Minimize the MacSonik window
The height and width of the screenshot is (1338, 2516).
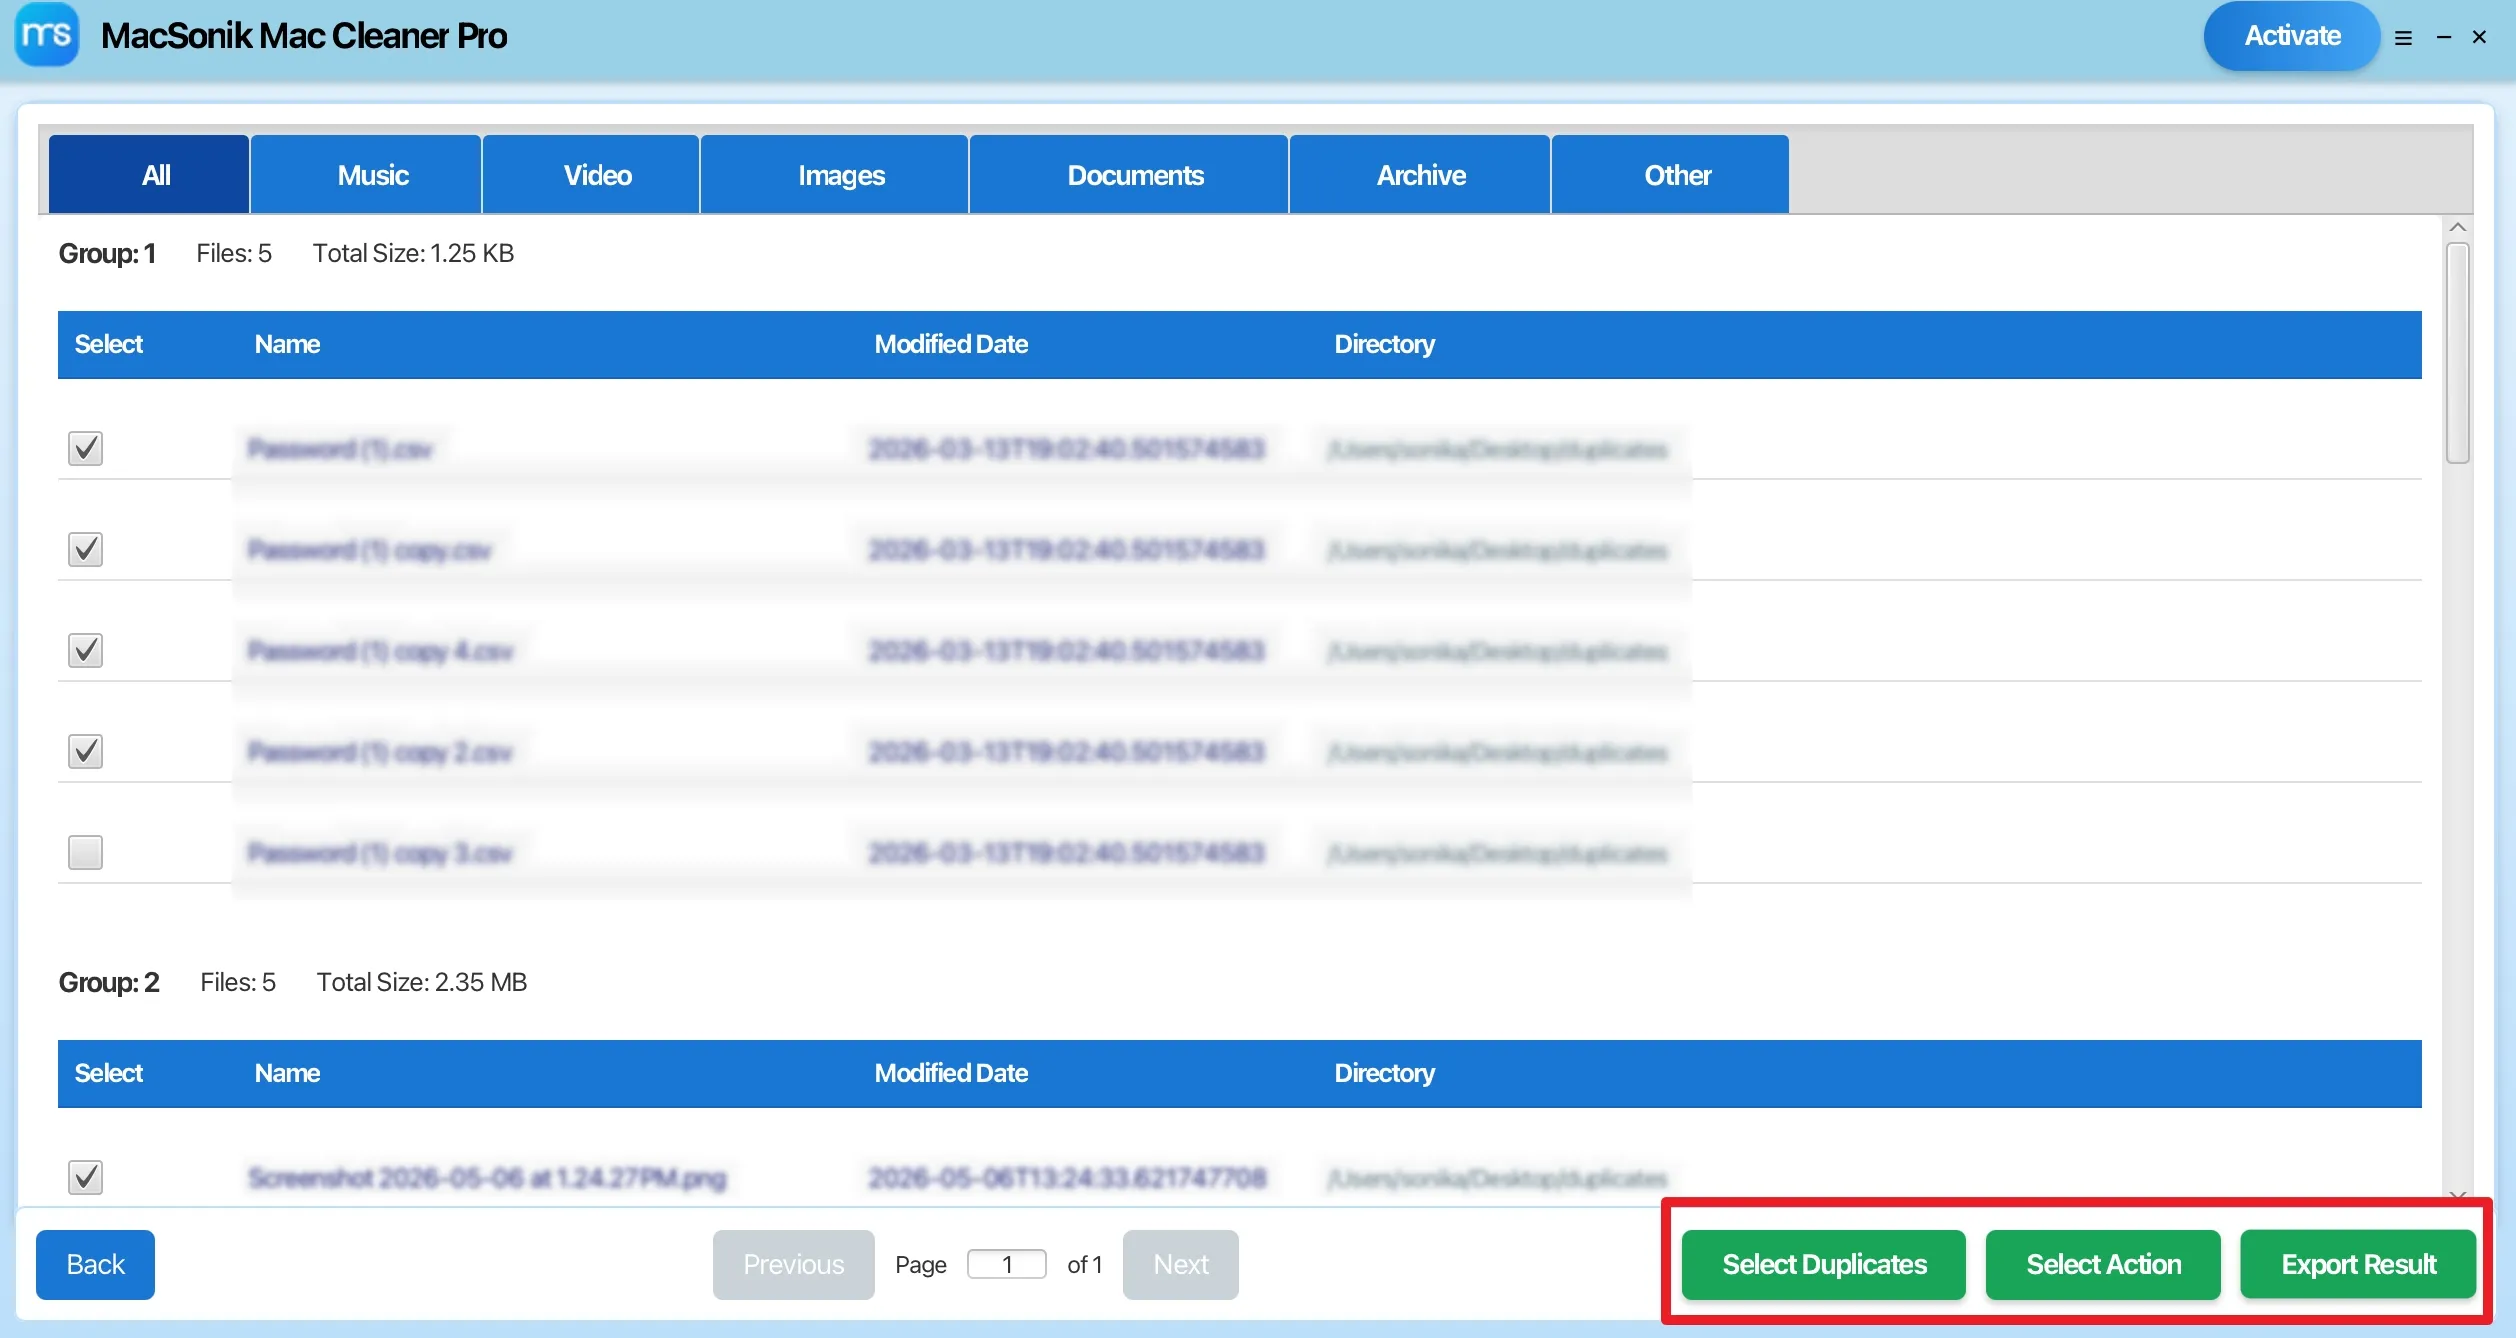(2443, 38)
